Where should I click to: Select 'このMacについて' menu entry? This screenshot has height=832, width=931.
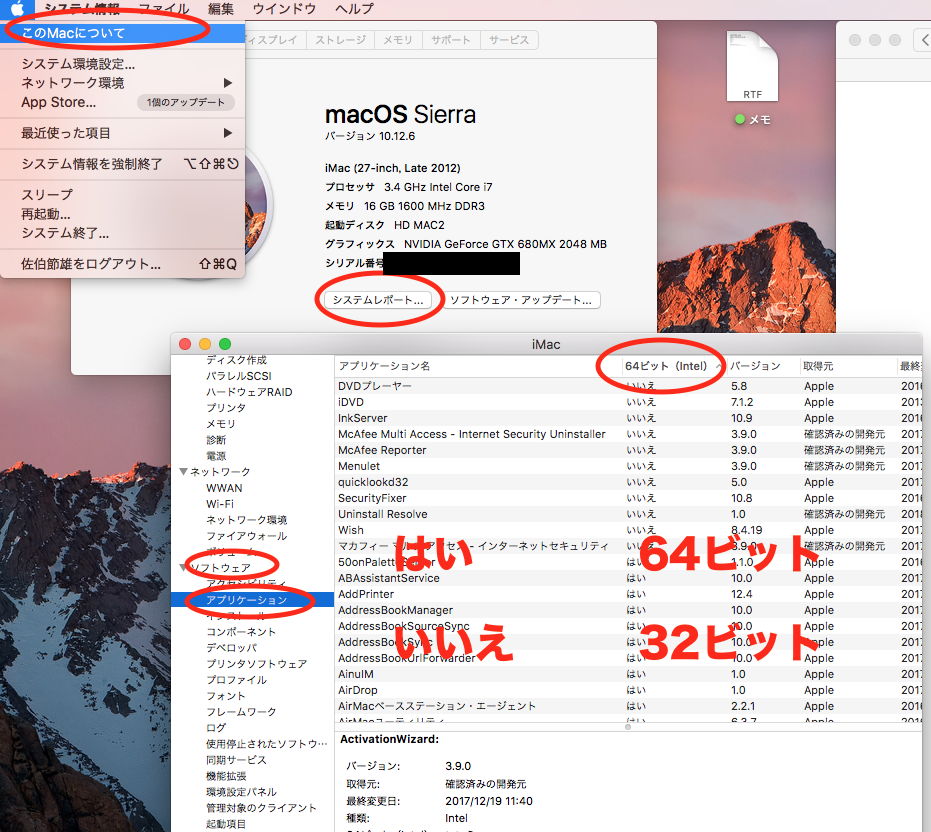point(122,33)
